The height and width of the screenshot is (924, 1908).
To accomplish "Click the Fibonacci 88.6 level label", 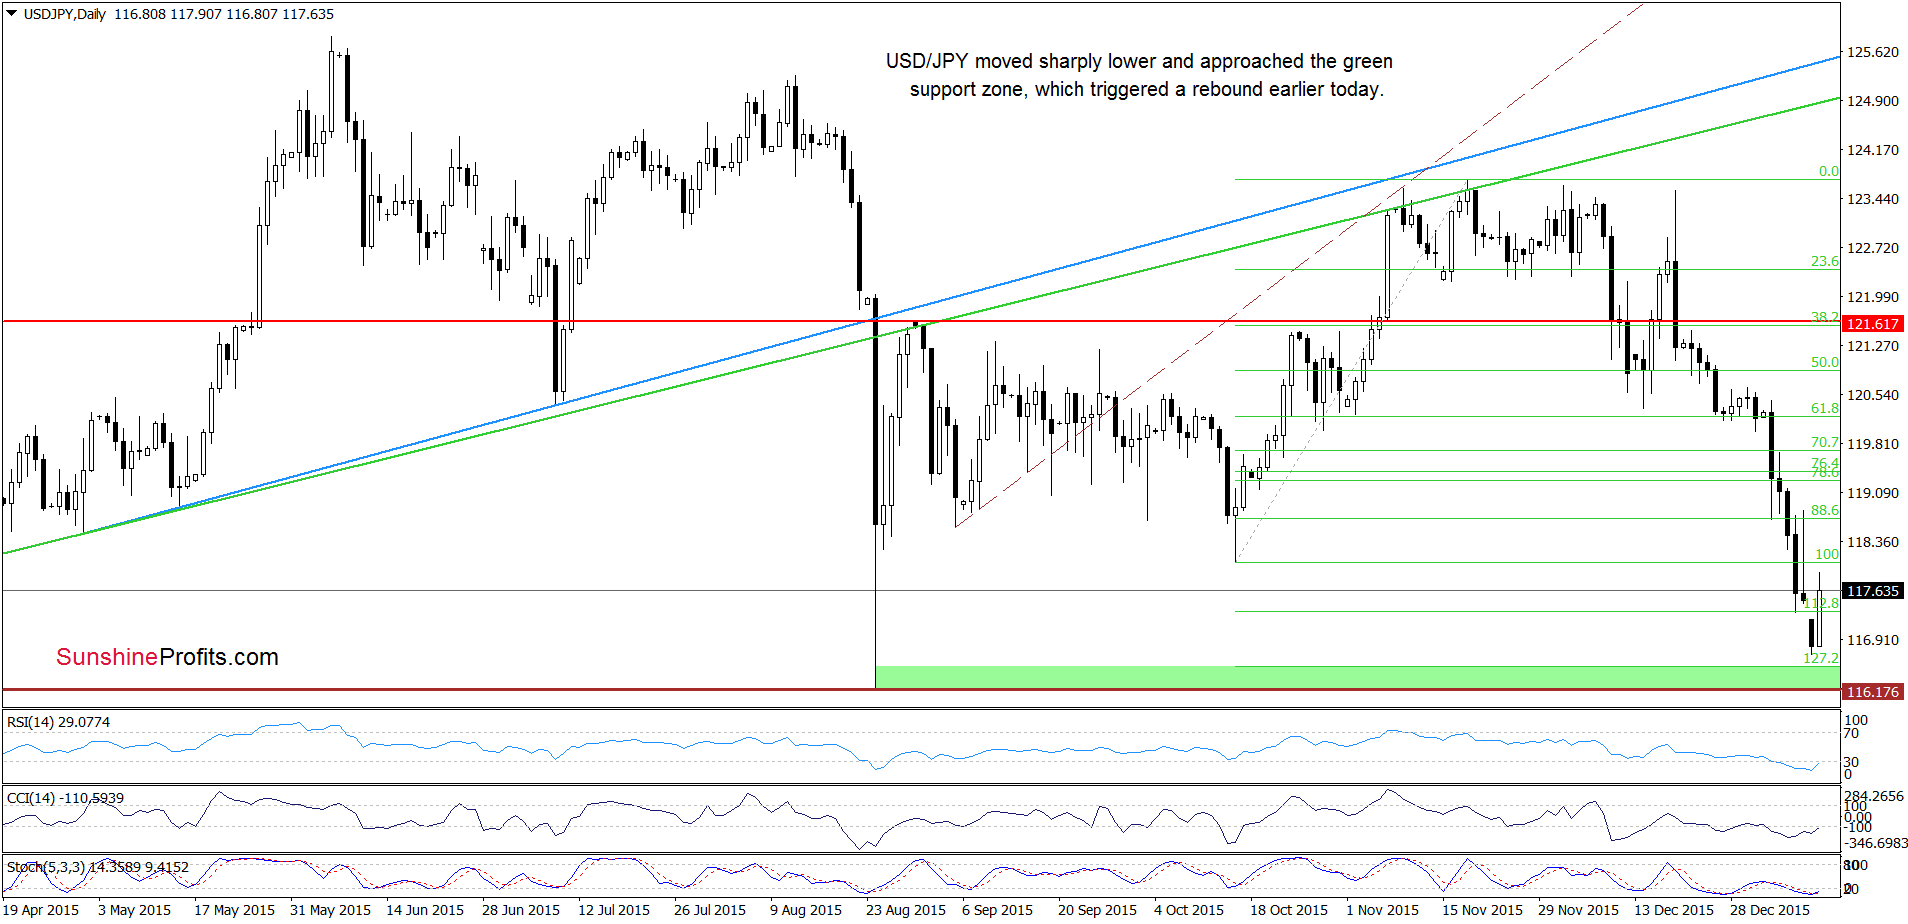I will click(x=1825, y=510).
